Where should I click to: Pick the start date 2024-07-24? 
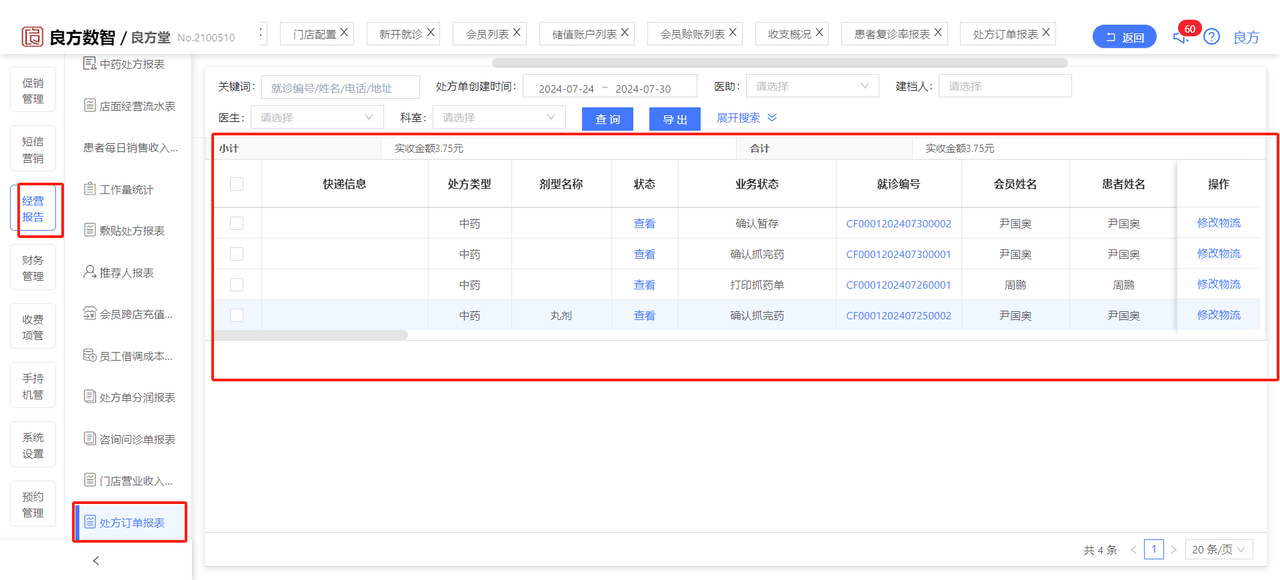[x=566, y=88]
